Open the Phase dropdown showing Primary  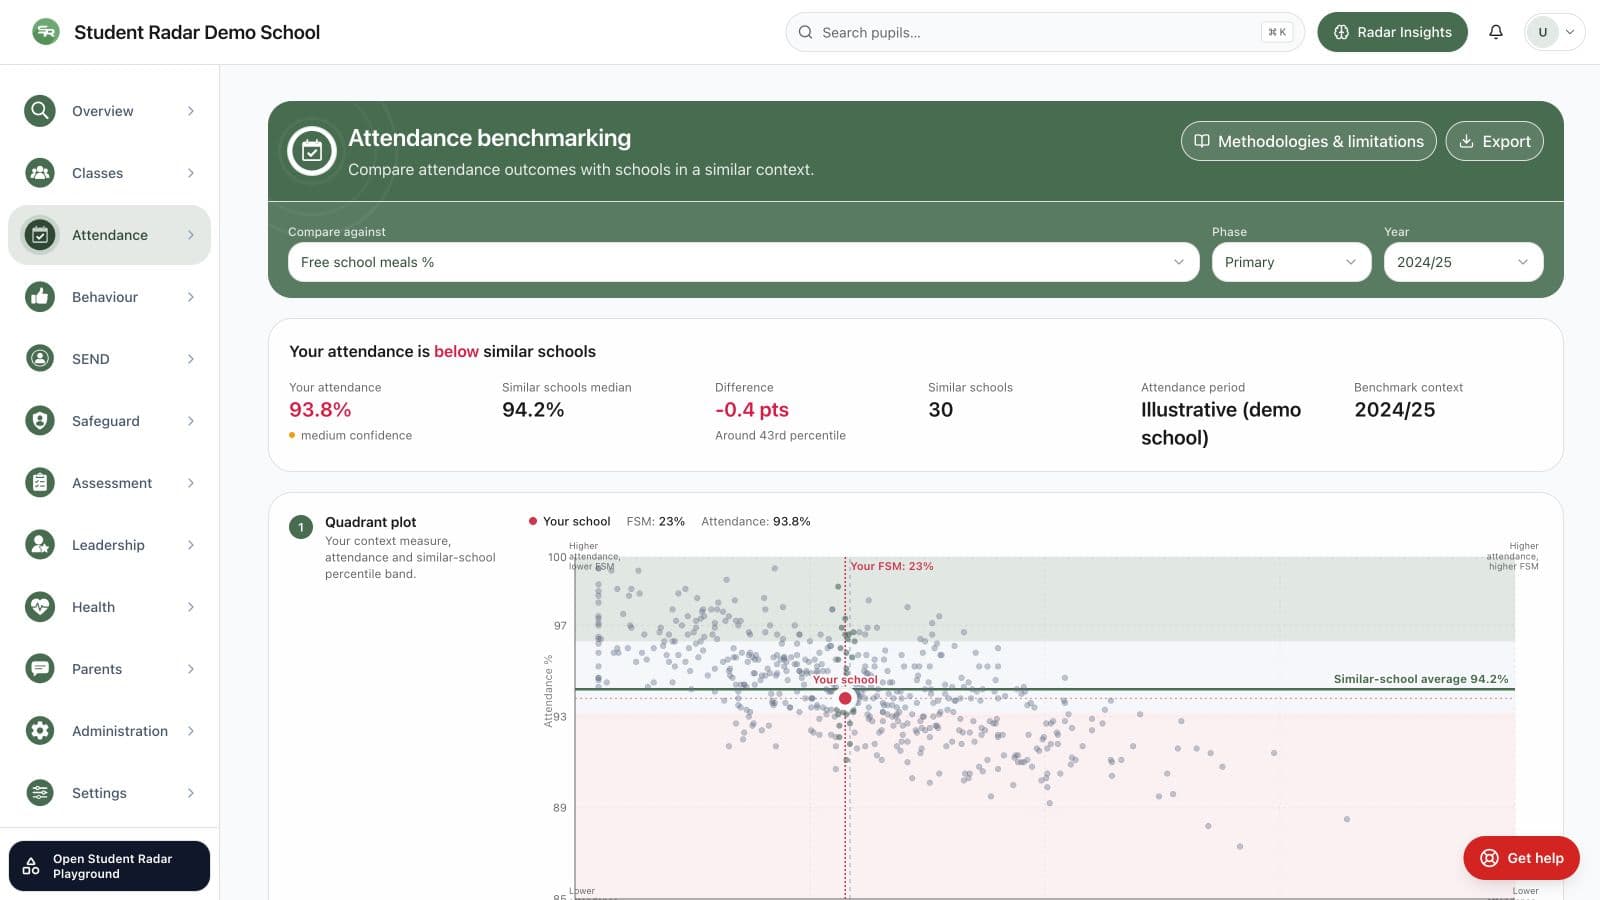(1291, 262)
